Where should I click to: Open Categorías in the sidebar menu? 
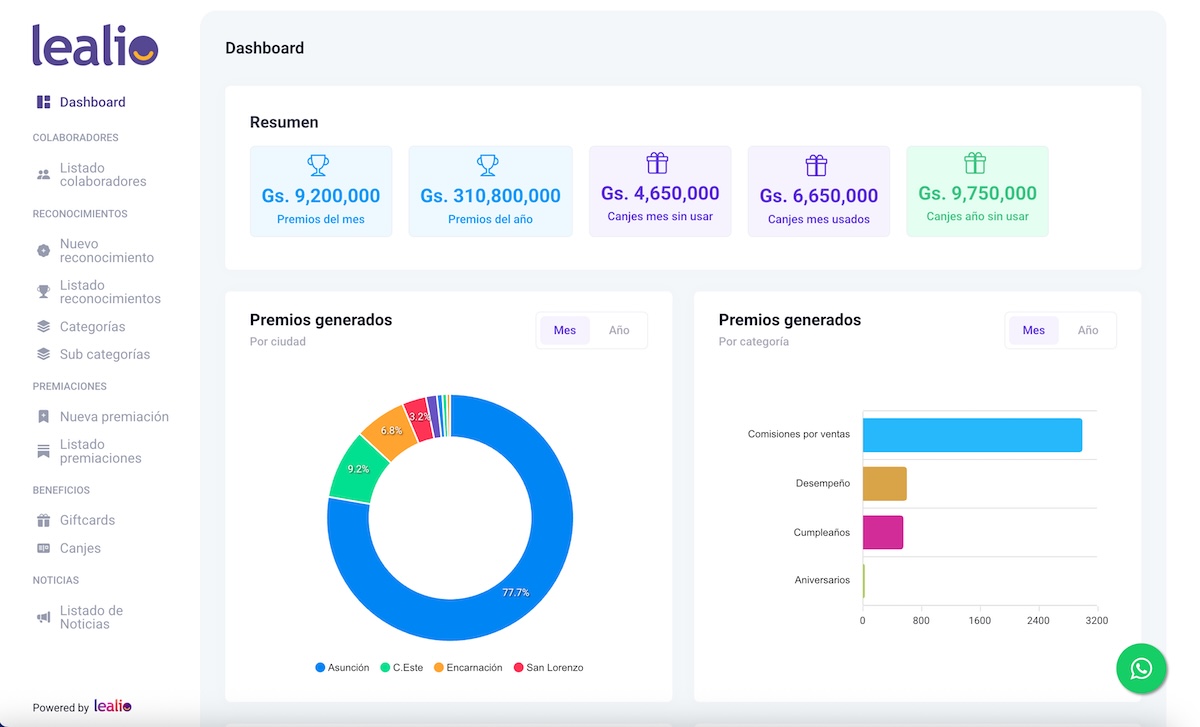92,327
